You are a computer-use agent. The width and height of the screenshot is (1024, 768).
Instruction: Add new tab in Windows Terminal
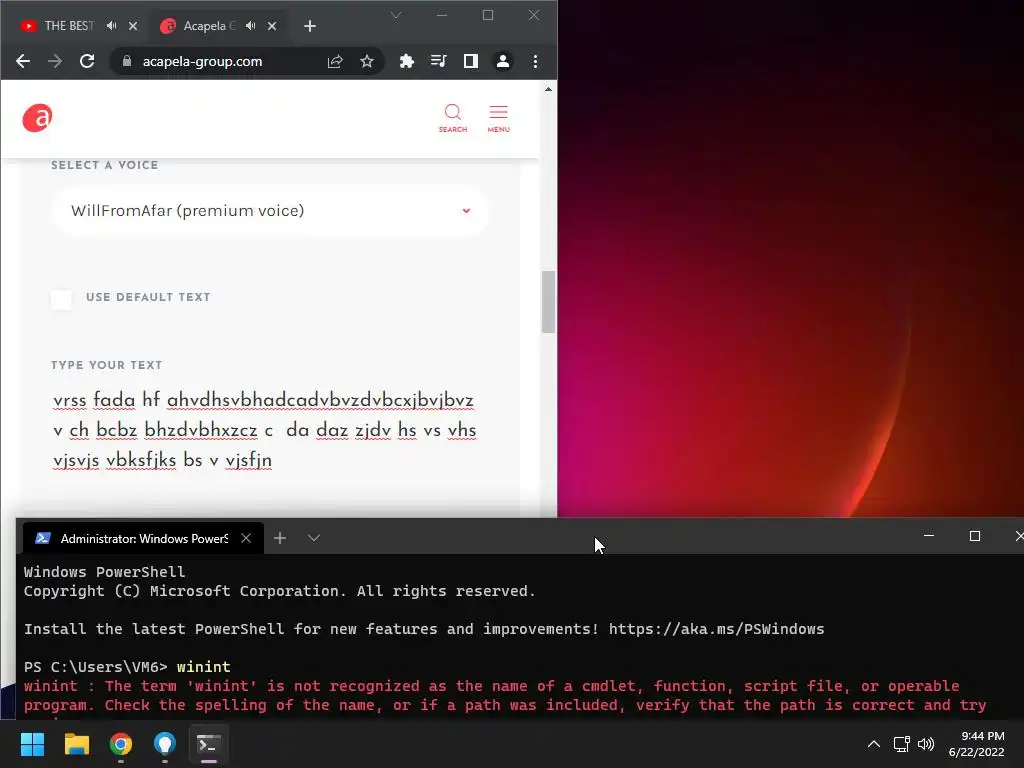point(280,538)
